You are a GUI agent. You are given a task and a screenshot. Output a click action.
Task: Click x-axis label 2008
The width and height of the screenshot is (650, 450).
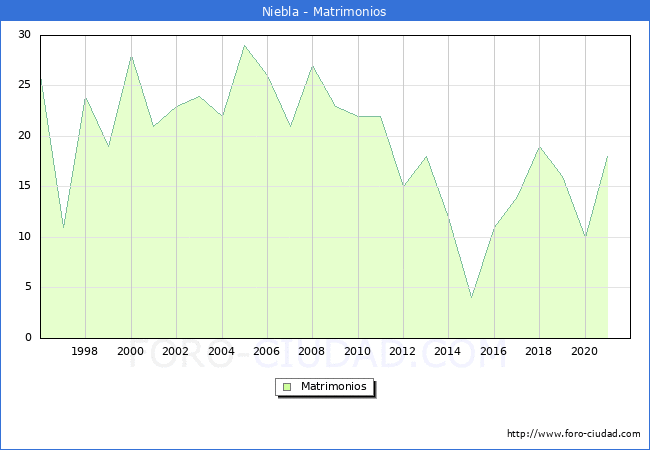pos(312,351)
